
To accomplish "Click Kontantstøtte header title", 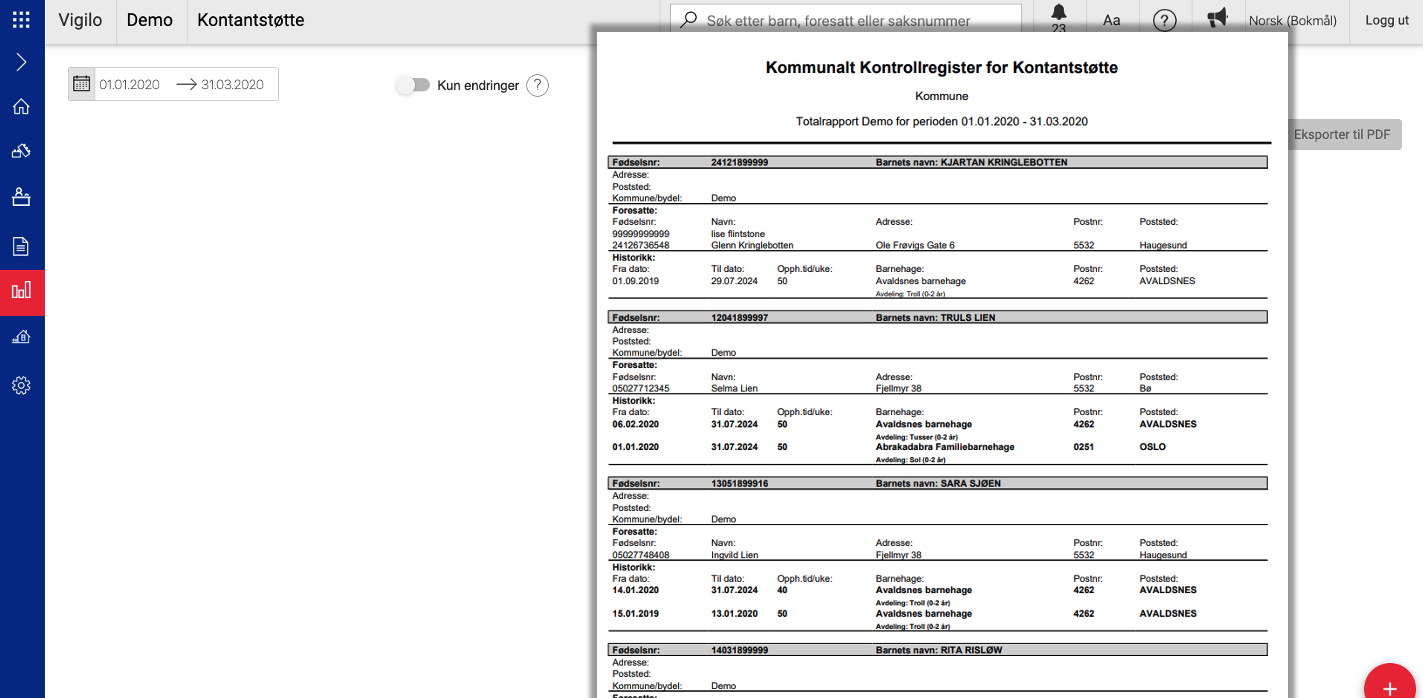I will (x=251, y=20).
